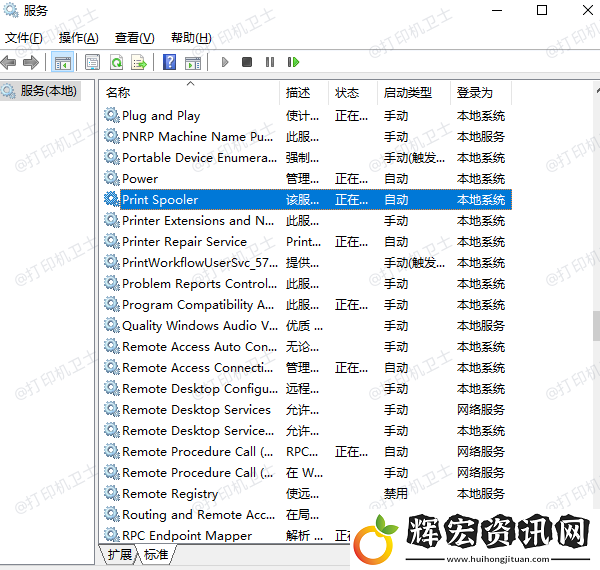
Task: Click 禁用 startup type of Remote Registry
Action: coord(396,493)
